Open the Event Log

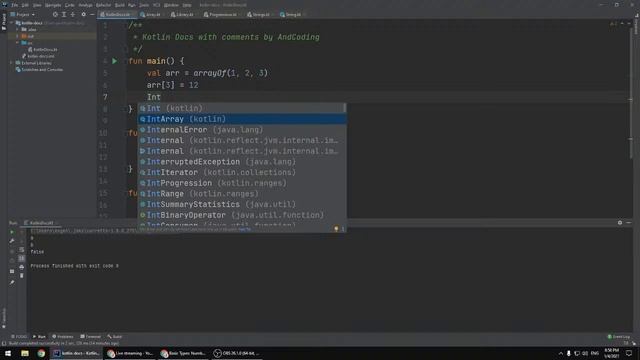619,337
